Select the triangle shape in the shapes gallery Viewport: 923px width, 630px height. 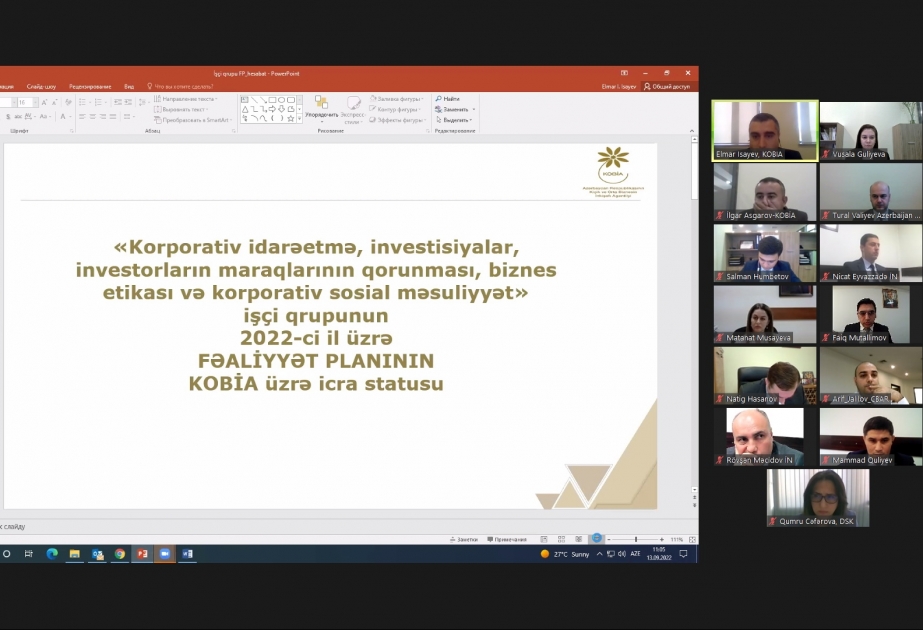245,109
